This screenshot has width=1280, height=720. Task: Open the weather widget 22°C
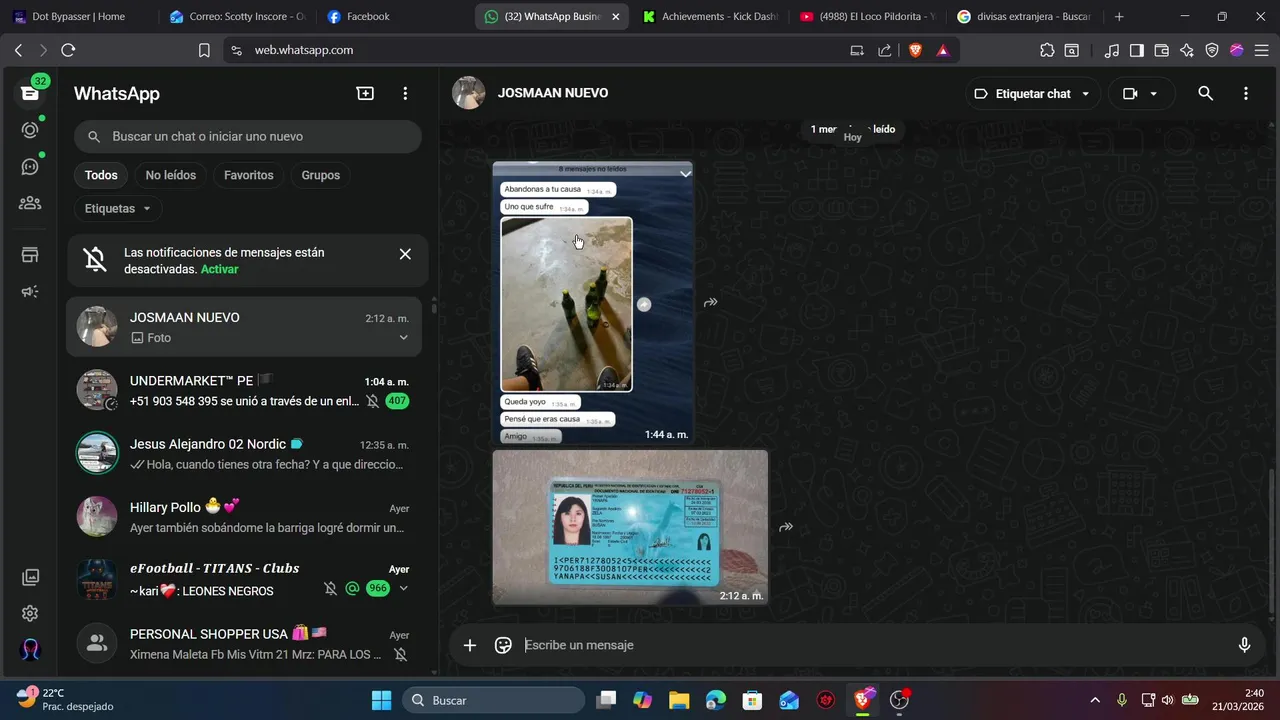(65, 699)
